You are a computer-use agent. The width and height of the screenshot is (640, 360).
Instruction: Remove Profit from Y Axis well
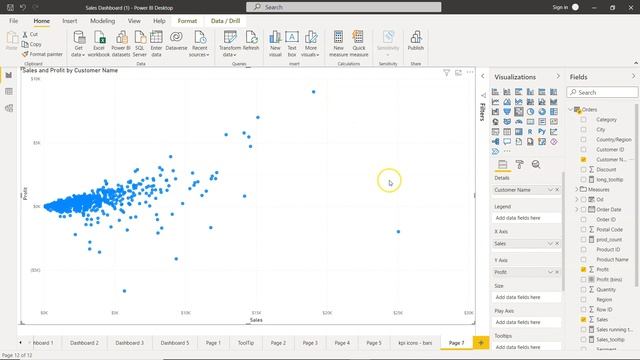[557, 272]
